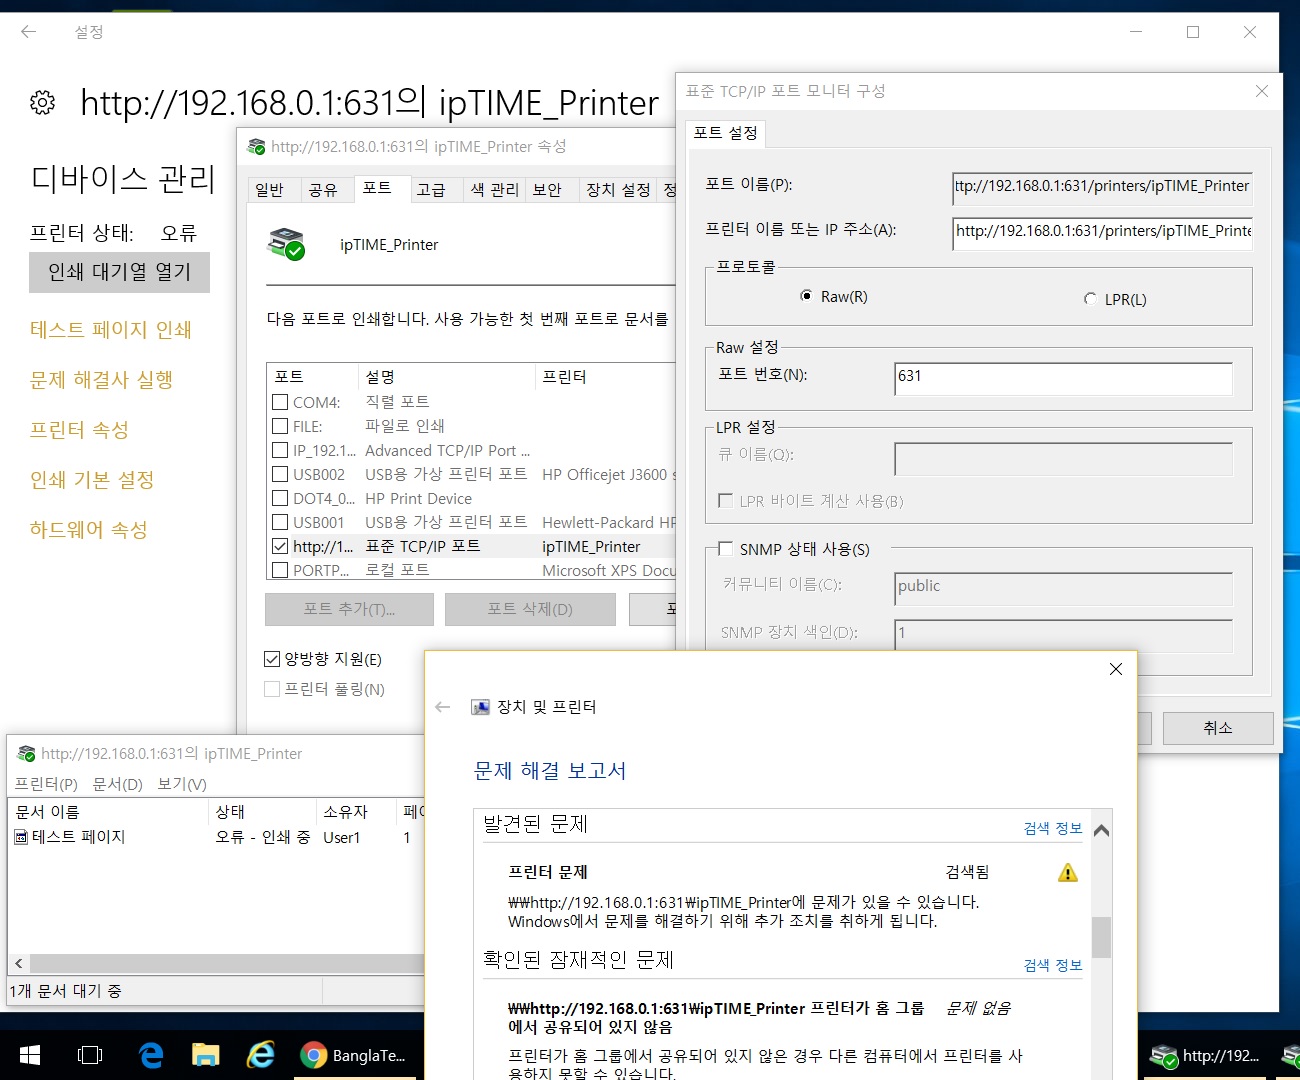This screenshot has height=1080, width=1300.
Task: Launch Microsoft Edge from taskbar
Action: click(151, 1055)
